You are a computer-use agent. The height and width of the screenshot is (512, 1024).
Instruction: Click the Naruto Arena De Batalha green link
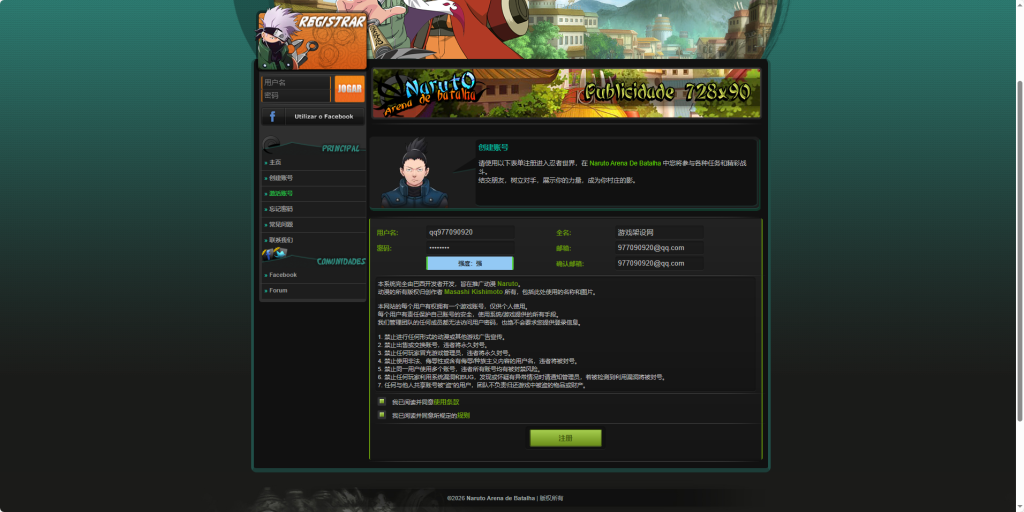coord(625,163)
